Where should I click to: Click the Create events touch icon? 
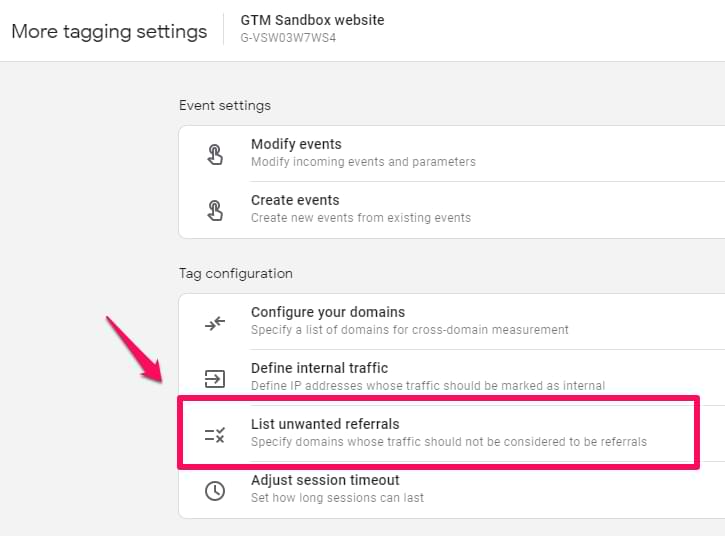(x=215, y=209)
